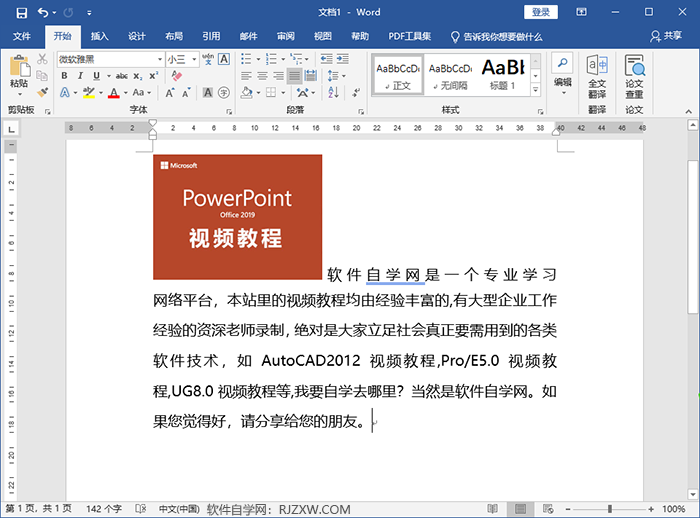Enable justified text alignment
The width and height of the screenshot is (700, 518).
(295, 76)
